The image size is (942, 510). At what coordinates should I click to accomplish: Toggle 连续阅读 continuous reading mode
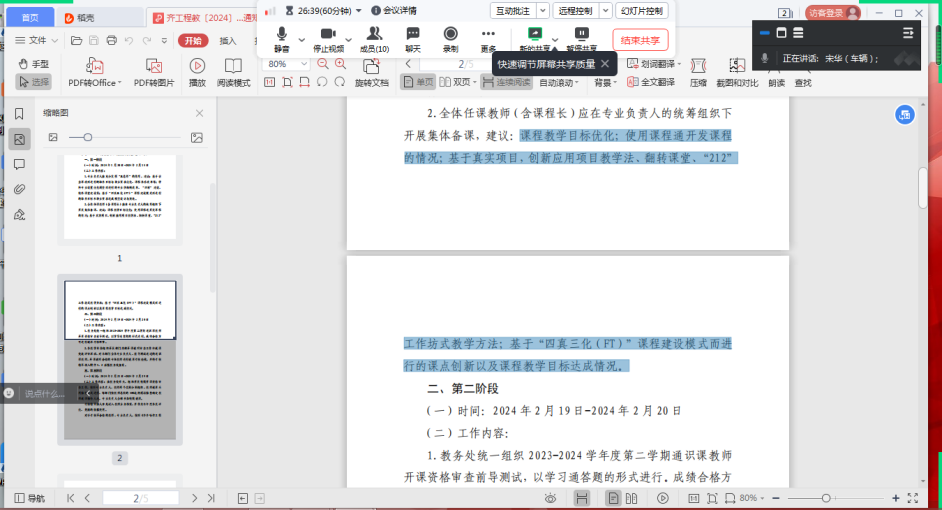pos(506,82)
